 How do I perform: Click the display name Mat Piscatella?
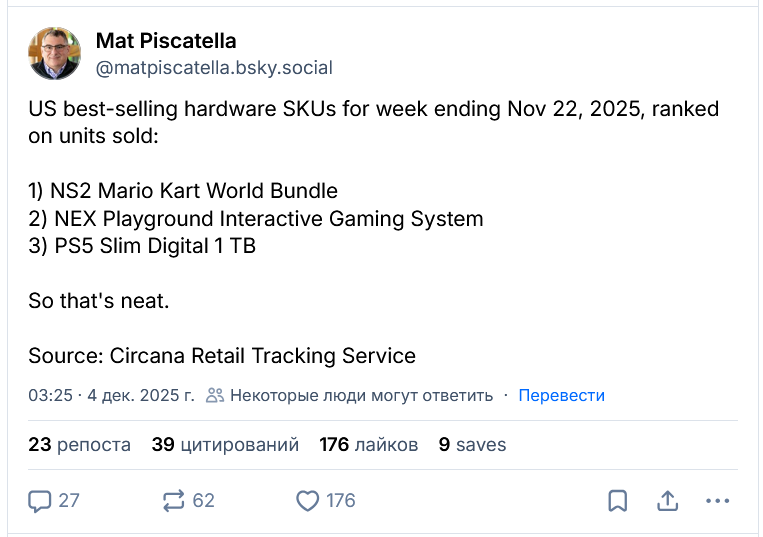tap(166, 41)
